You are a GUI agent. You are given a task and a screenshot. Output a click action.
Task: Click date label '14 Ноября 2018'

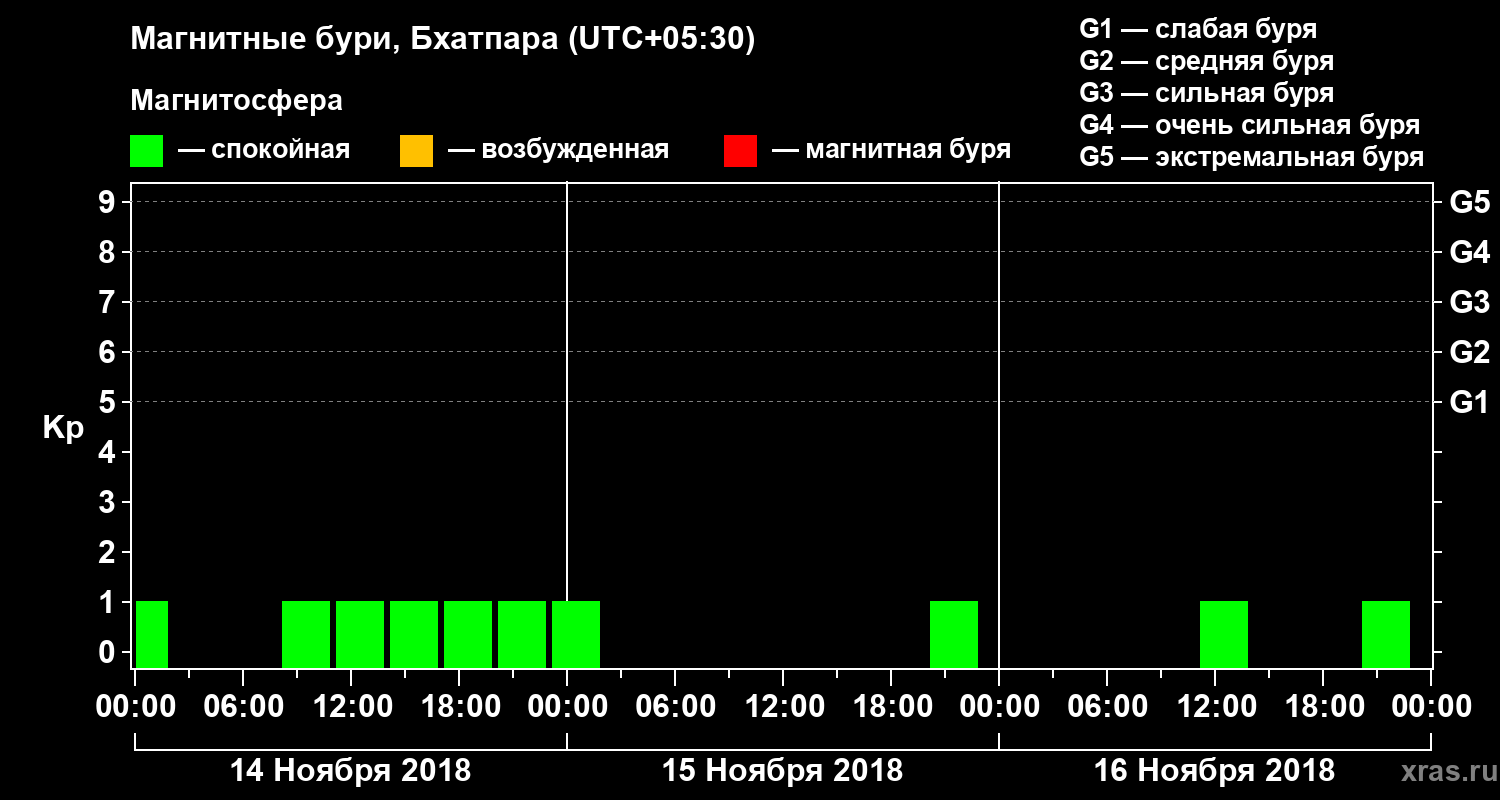[x=350, y=771]
